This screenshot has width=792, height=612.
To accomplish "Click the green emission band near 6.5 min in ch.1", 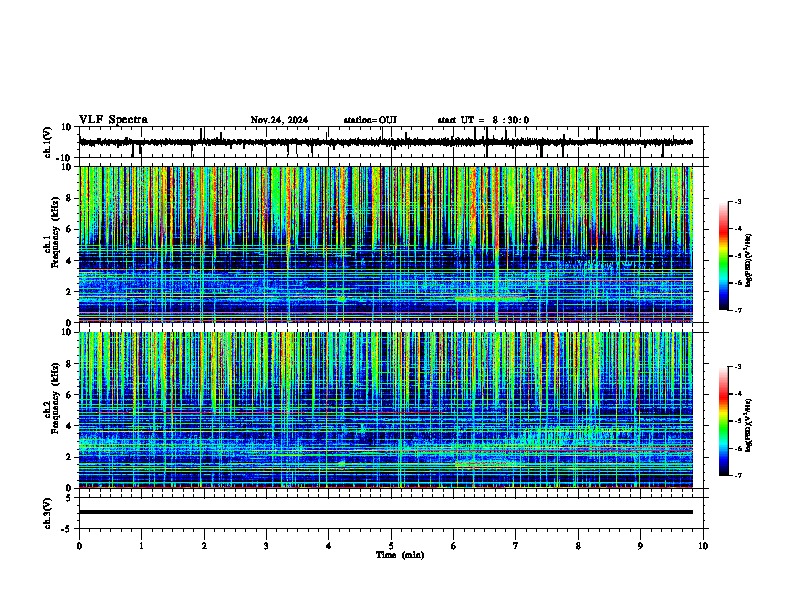I will coord(490,299).
